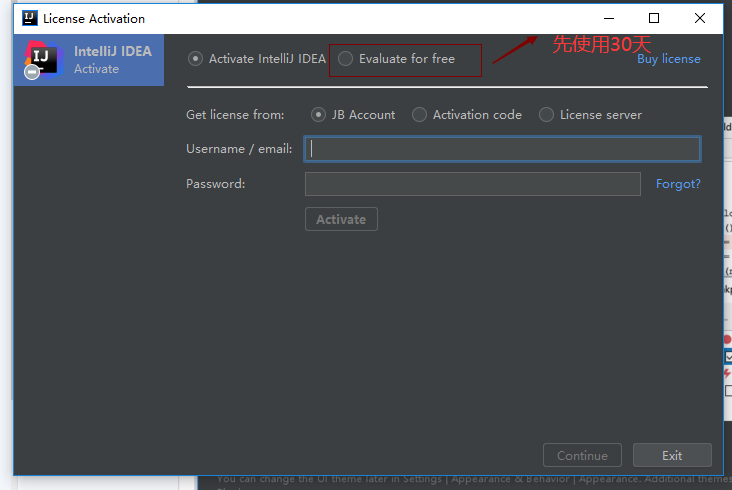The width and height of the screenshot is (732, 490).
Task: Click the Forgot? password link
Action: (678, 184)
